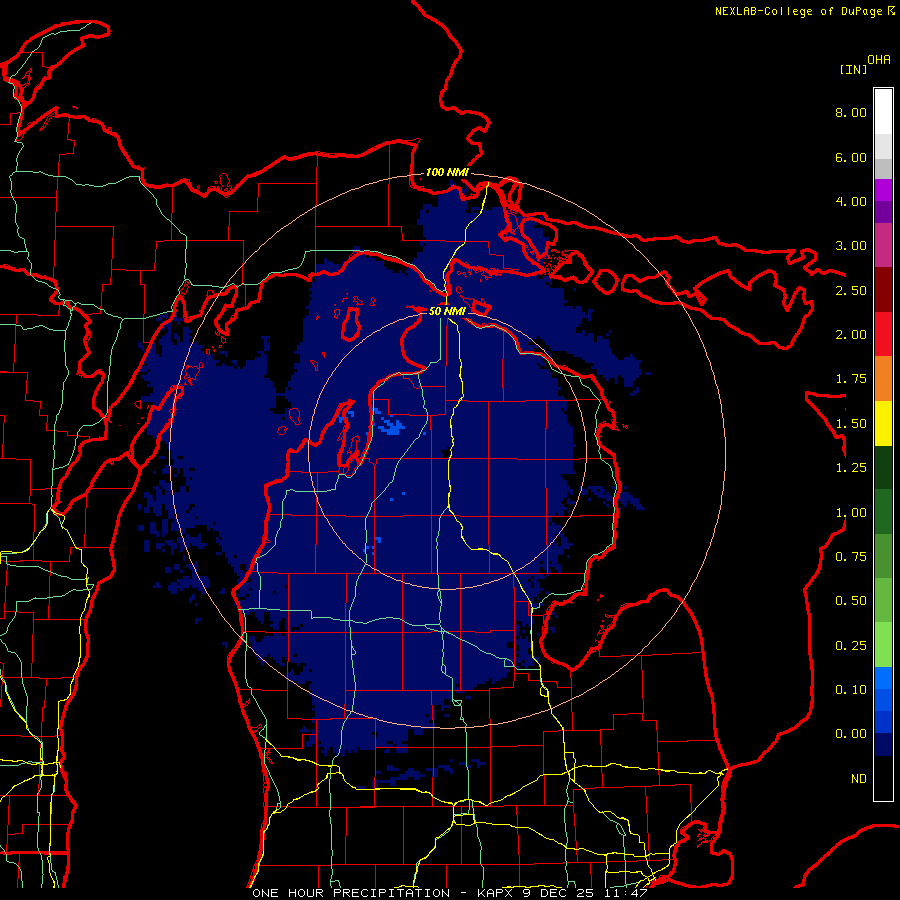Select the dark red 2.50 color swatch
900x900 pixels.
tap(883, 290)
